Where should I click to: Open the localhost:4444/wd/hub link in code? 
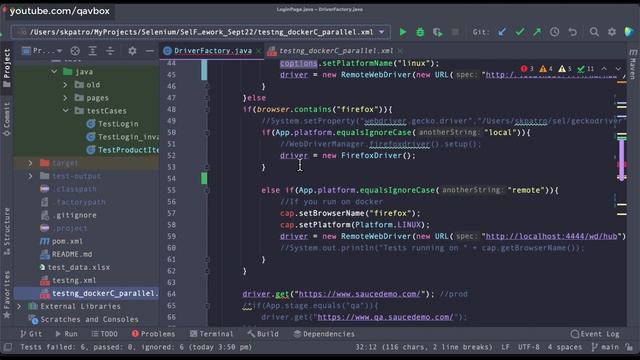(551, 236)
